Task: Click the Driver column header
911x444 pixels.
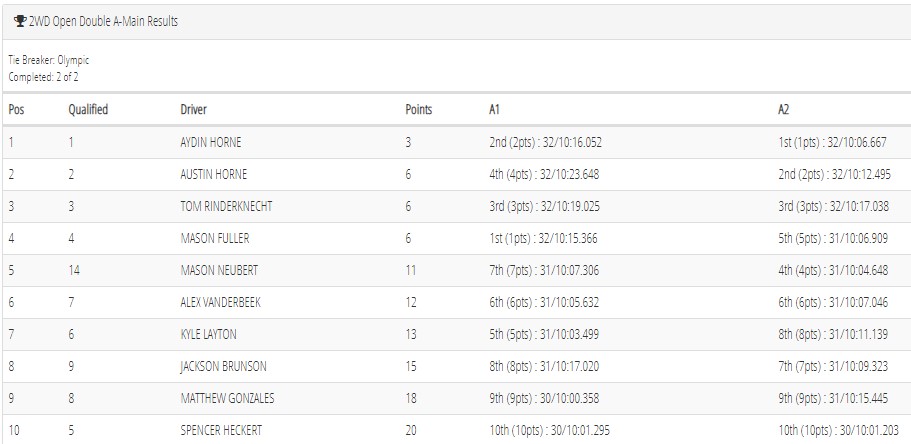Action: tap(193, 109)
